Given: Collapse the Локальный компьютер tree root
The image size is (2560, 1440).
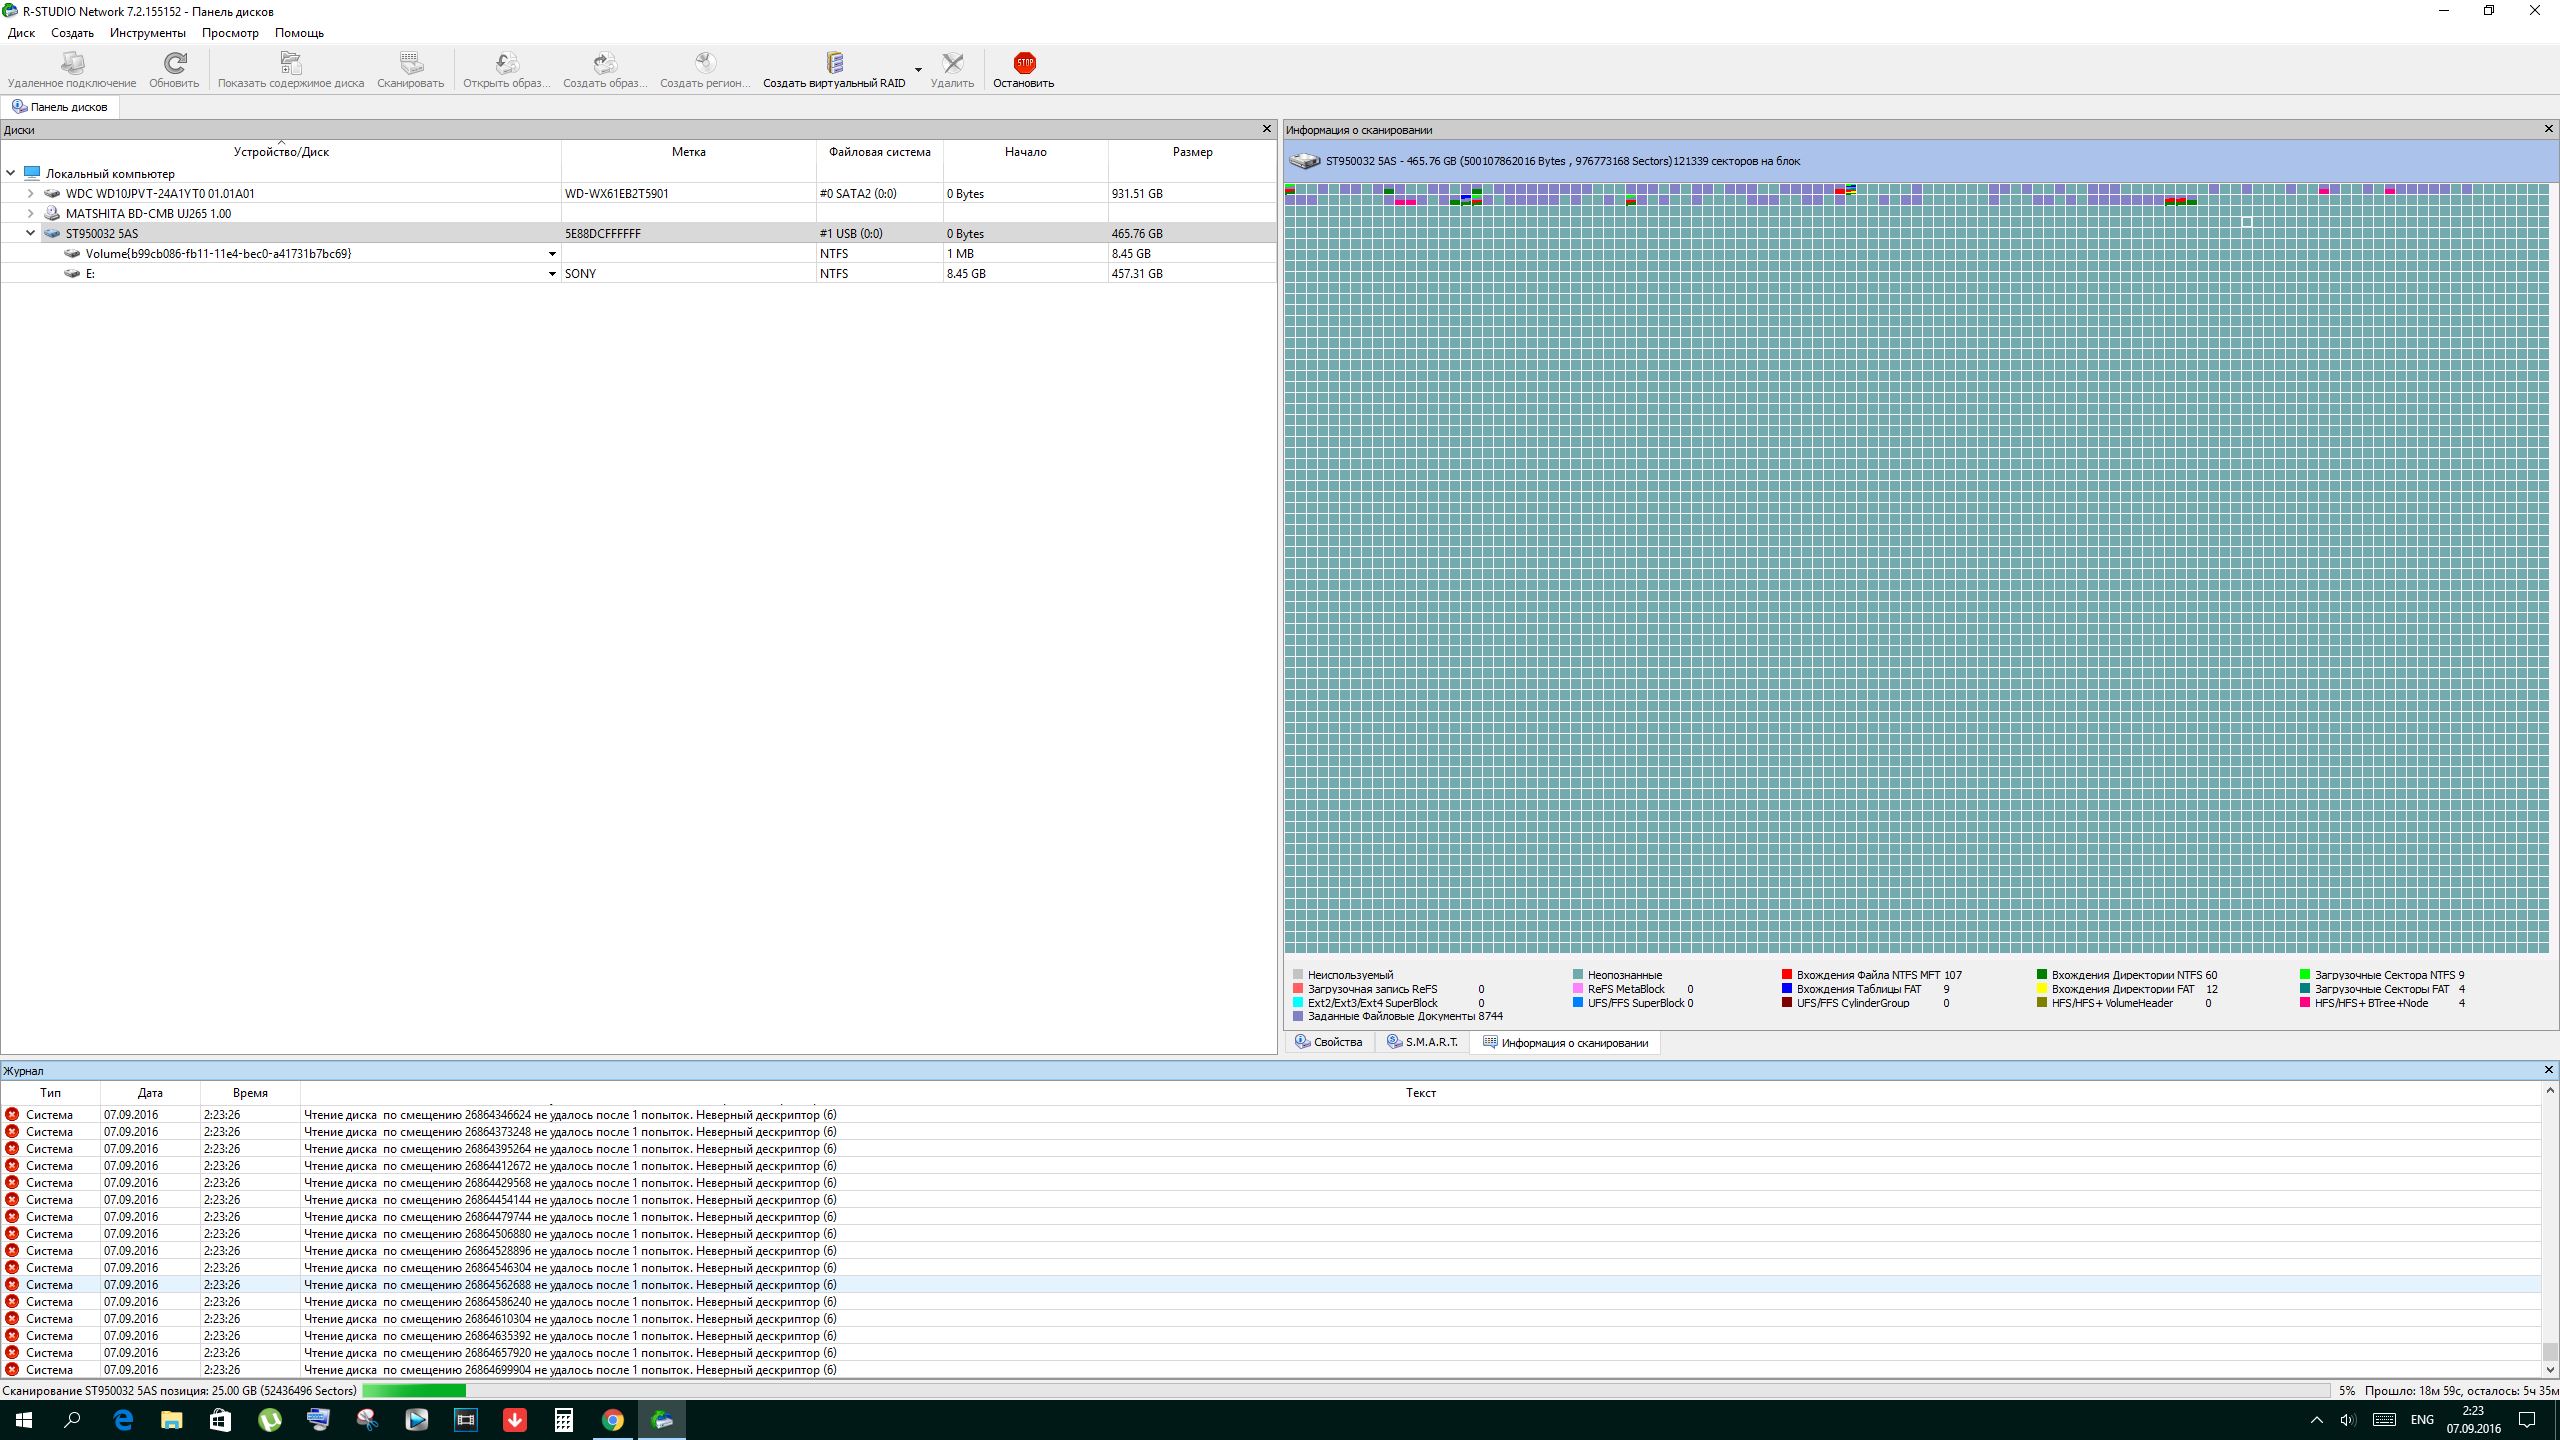Looking at the screenshot, I should (x=11, y=173).
